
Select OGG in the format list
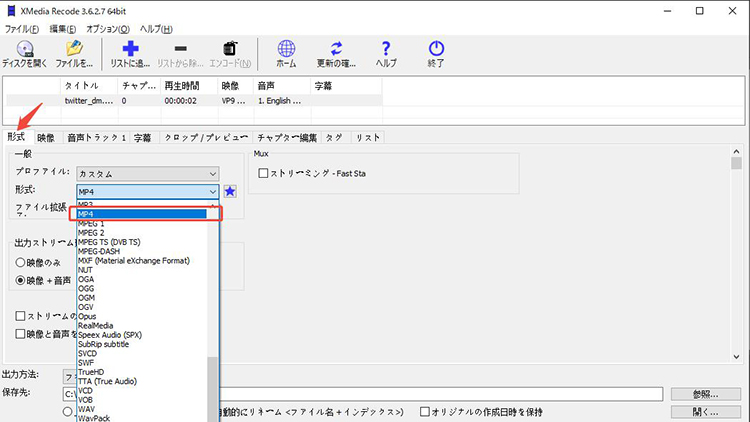pyautogui.click(x=142, y=289)
